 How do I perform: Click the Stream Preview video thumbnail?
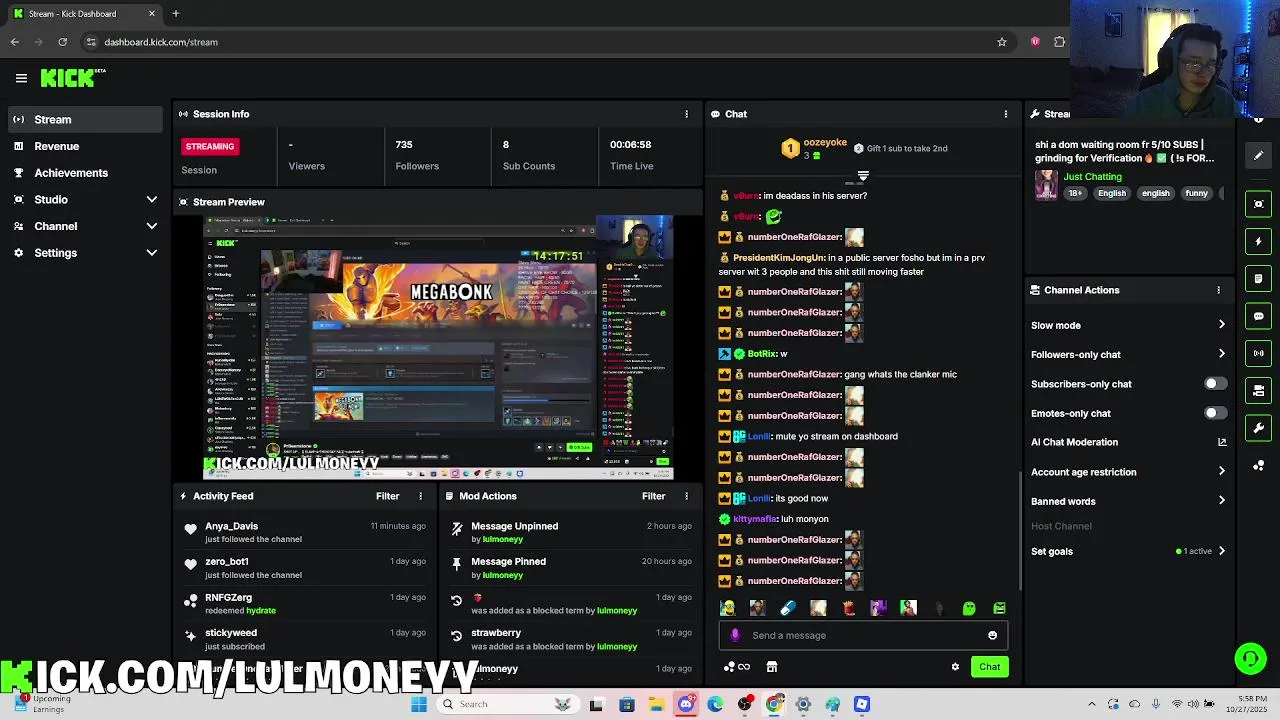(438, 348)
